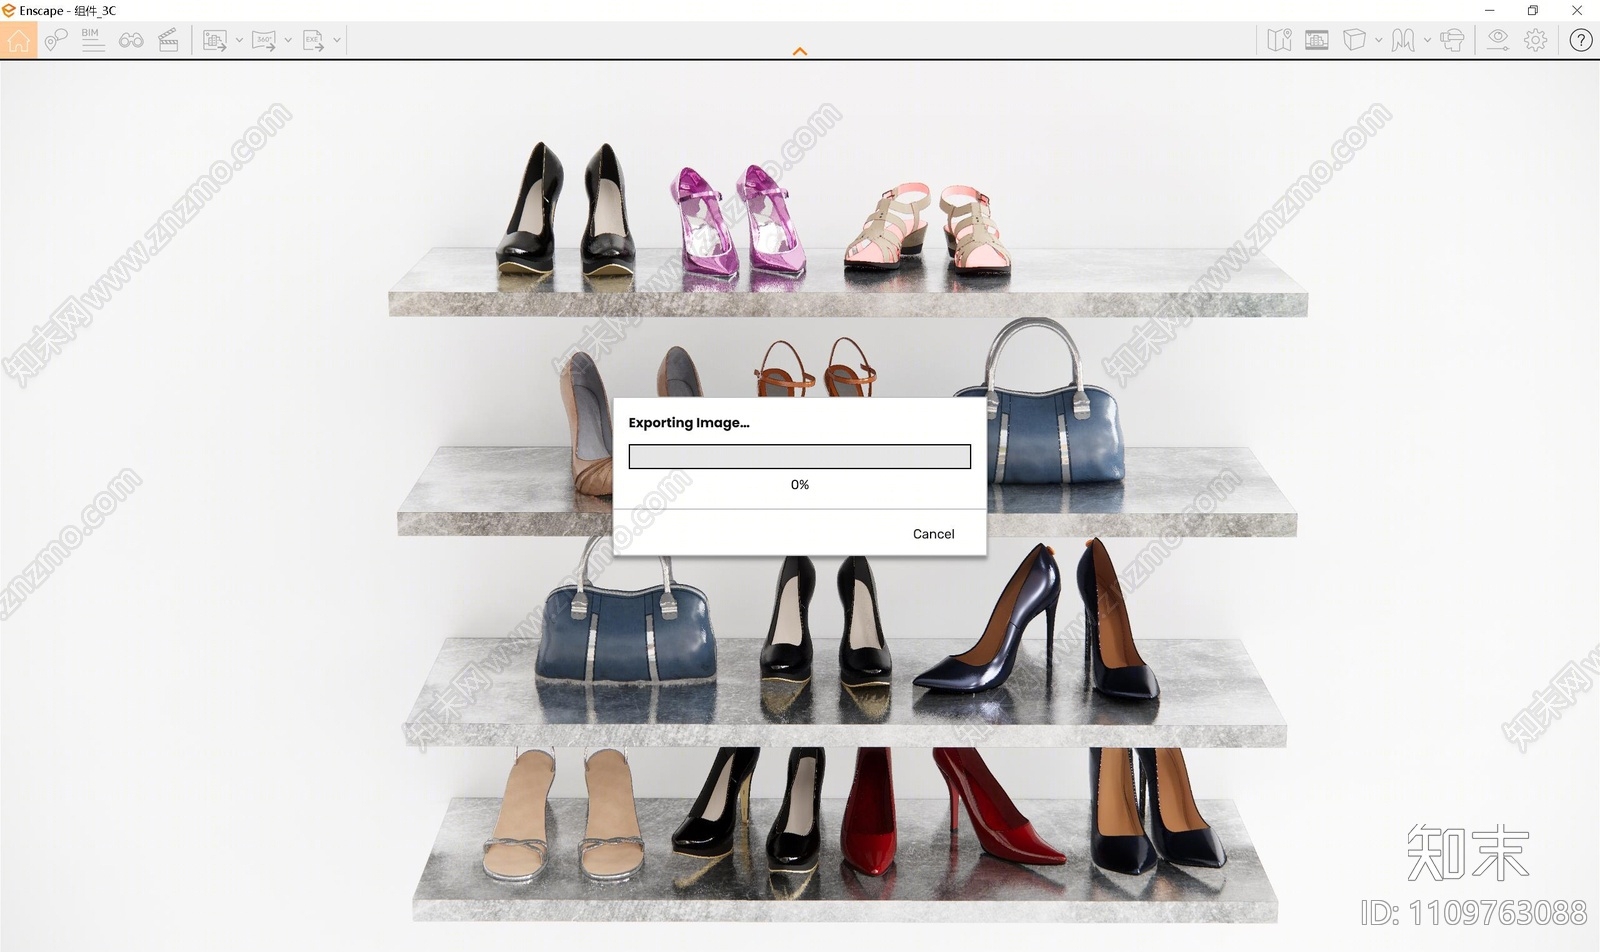
Task: Click the projection mode arches icon
Action: (1403, 40)
